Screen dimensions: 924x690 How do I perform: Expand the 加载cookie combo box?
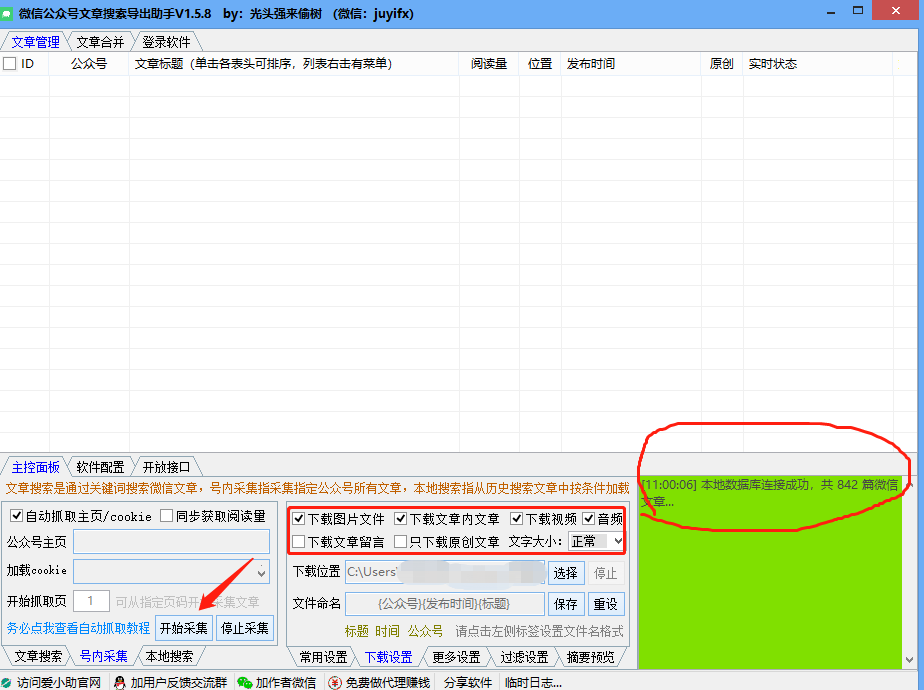coord(261,572)
